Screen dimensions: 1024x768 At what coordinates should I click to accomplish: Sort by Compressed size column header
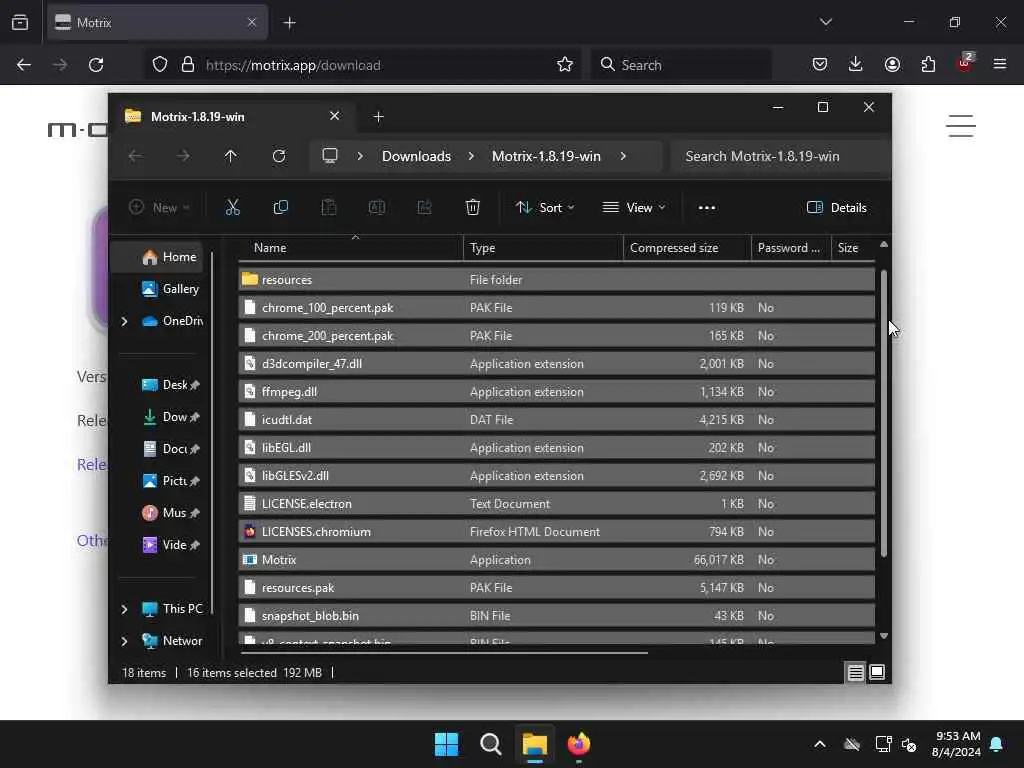pos(687,248)
